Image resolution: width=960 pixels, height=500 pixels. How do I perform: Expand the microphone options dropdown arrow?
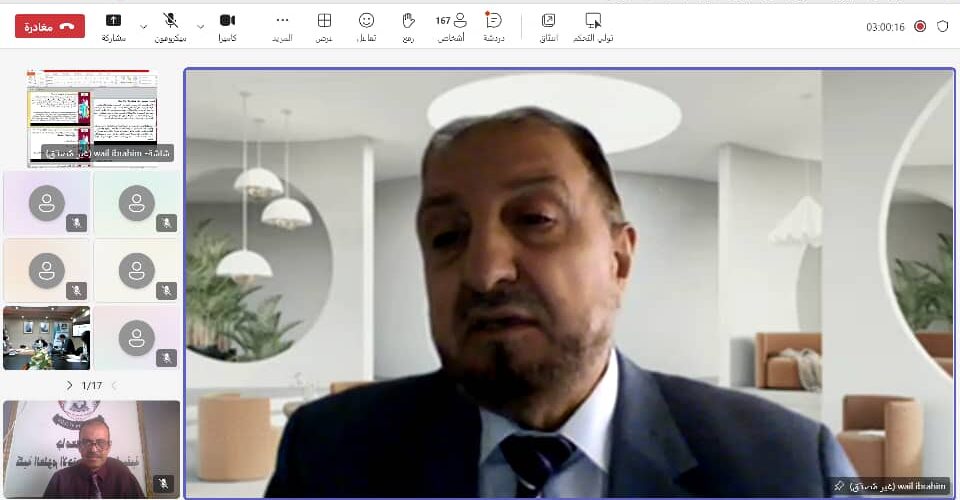point(144,26)
